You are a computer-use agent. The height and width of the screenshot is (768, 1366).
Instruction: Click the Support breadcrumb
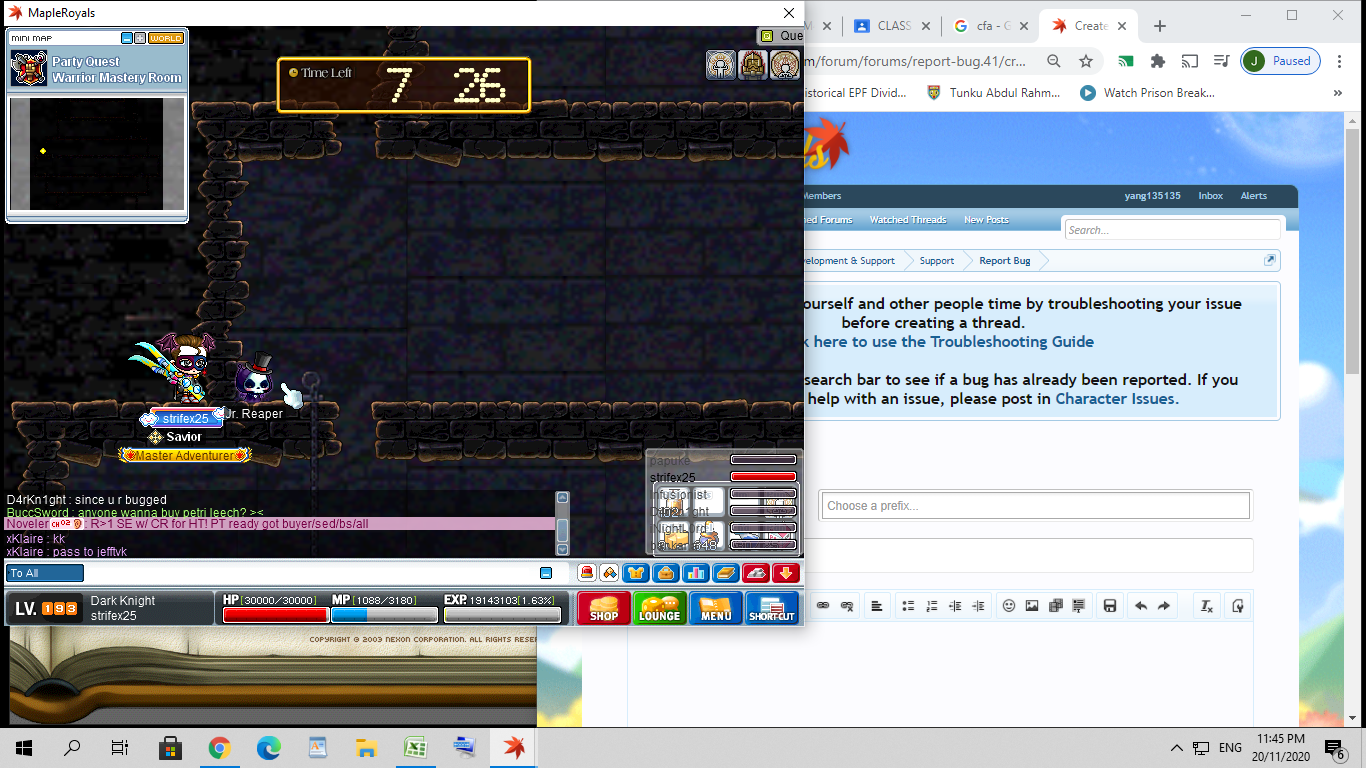click(937, 261)
